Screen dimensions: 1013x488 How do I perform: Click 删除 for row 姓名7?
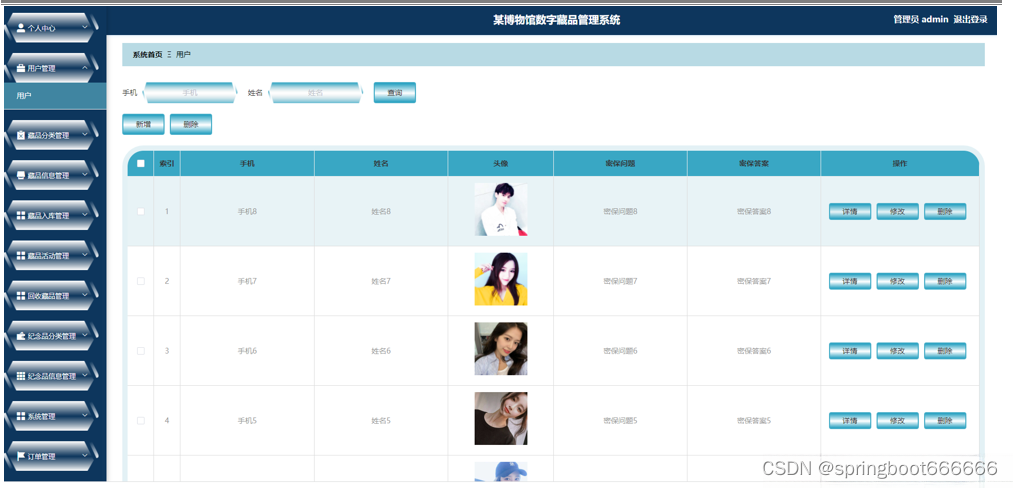[945, 281]
